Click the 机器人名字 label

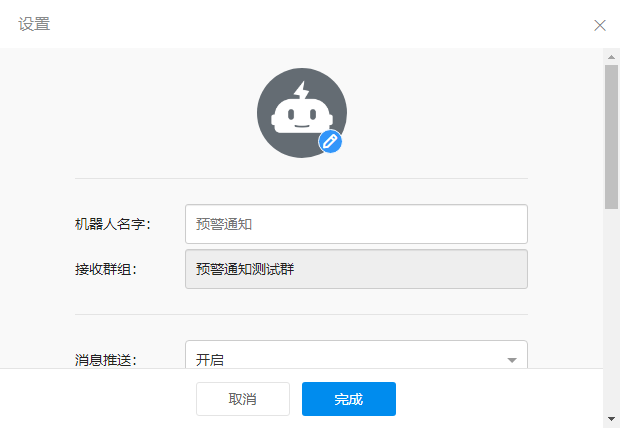(112, 224)
